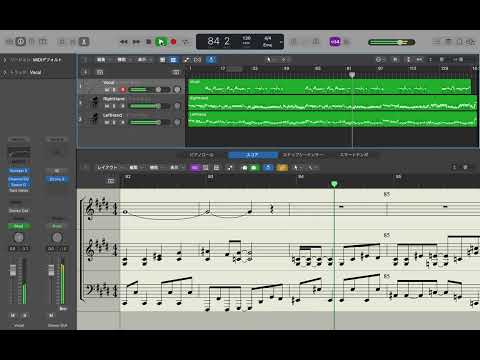Adjust the master volume slider
The image size is (480, 360).
(x=391, y=42)
